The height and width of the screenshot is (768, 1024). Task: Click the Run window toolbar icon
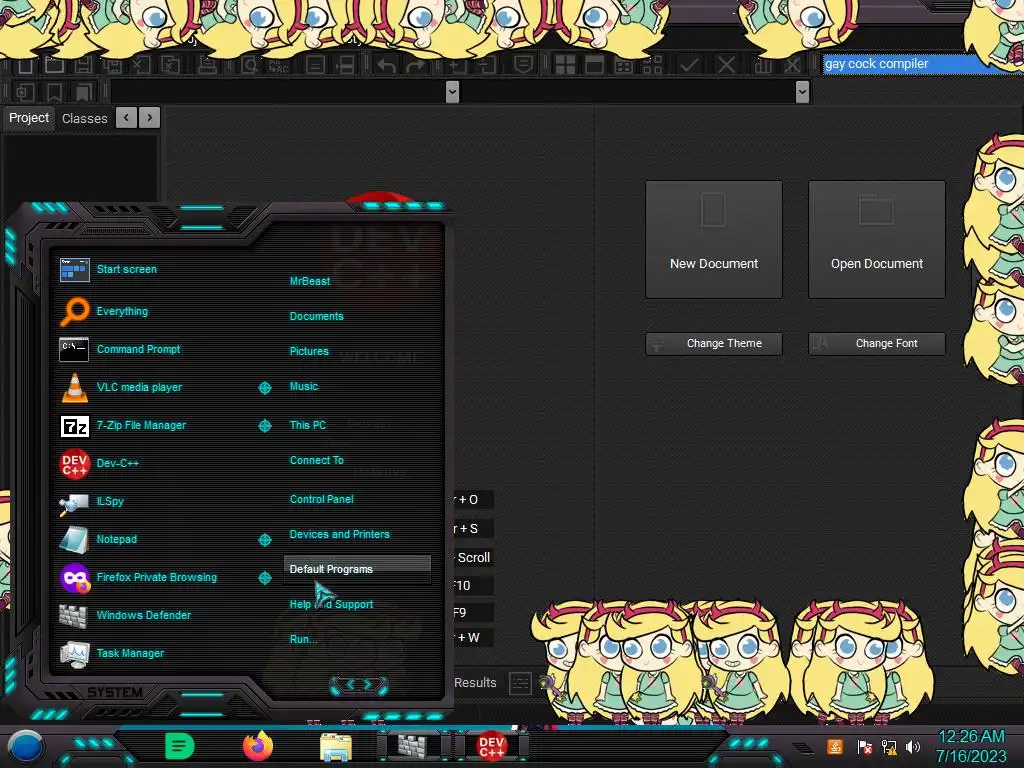click(594, 65)
